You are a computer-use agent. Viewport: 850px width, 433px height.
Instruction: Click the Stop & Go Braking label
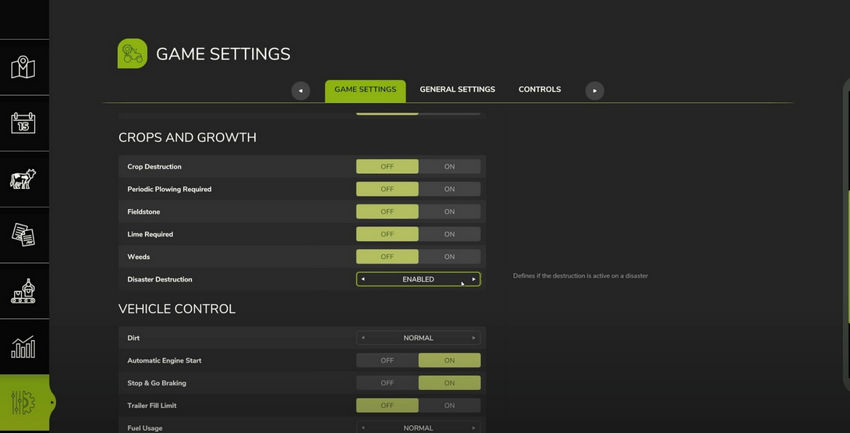(157, 383)
